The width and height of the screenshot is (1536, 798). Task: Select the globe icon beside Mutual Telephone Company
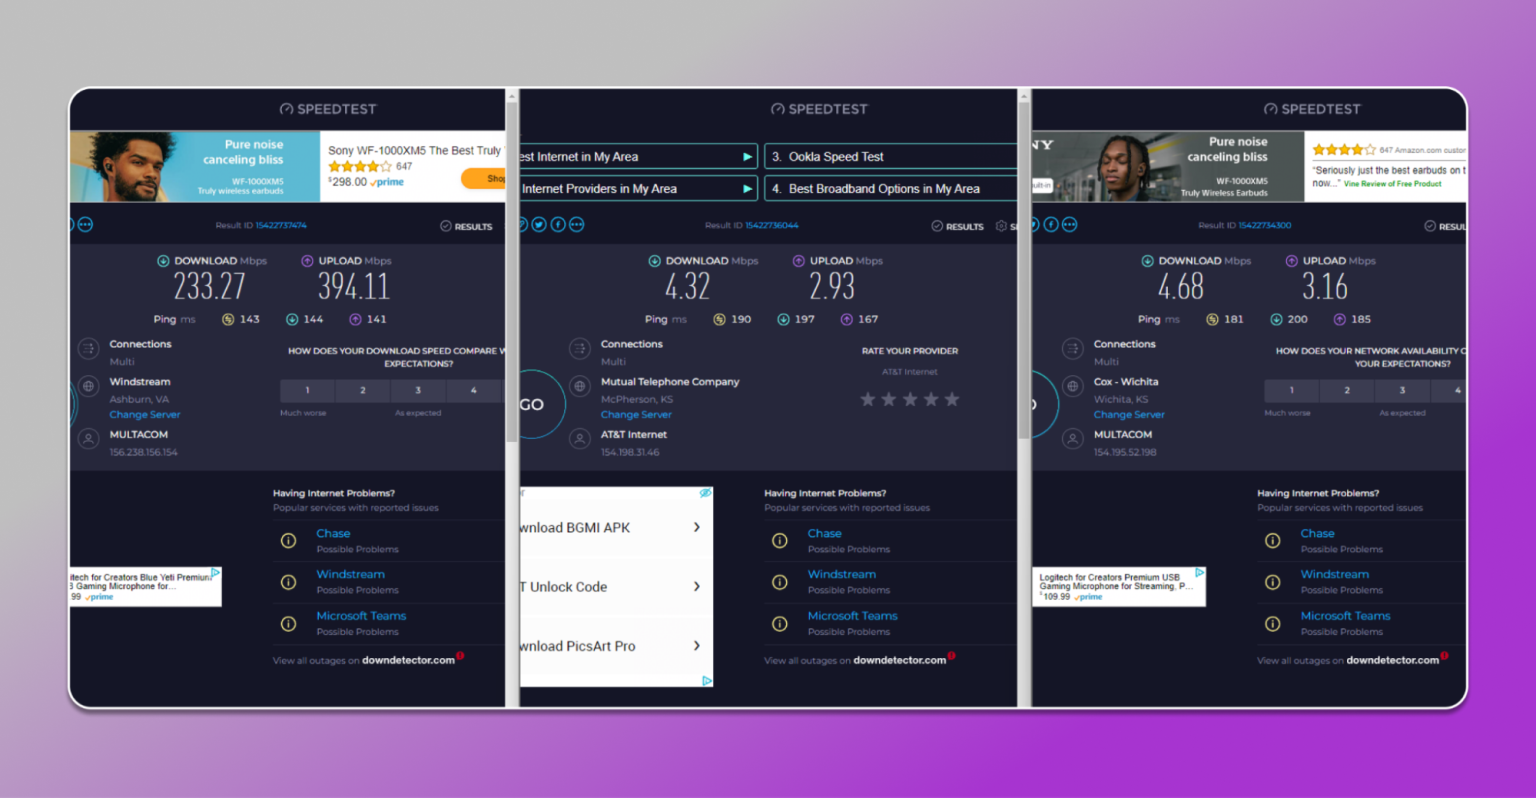pos(580,384)
